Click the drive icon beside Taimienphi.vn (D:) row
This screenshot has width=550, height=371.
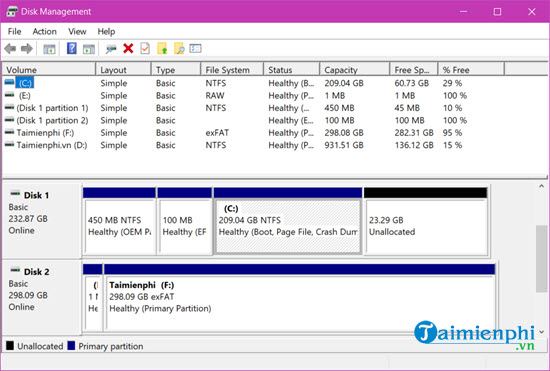[x=9, y=144]
